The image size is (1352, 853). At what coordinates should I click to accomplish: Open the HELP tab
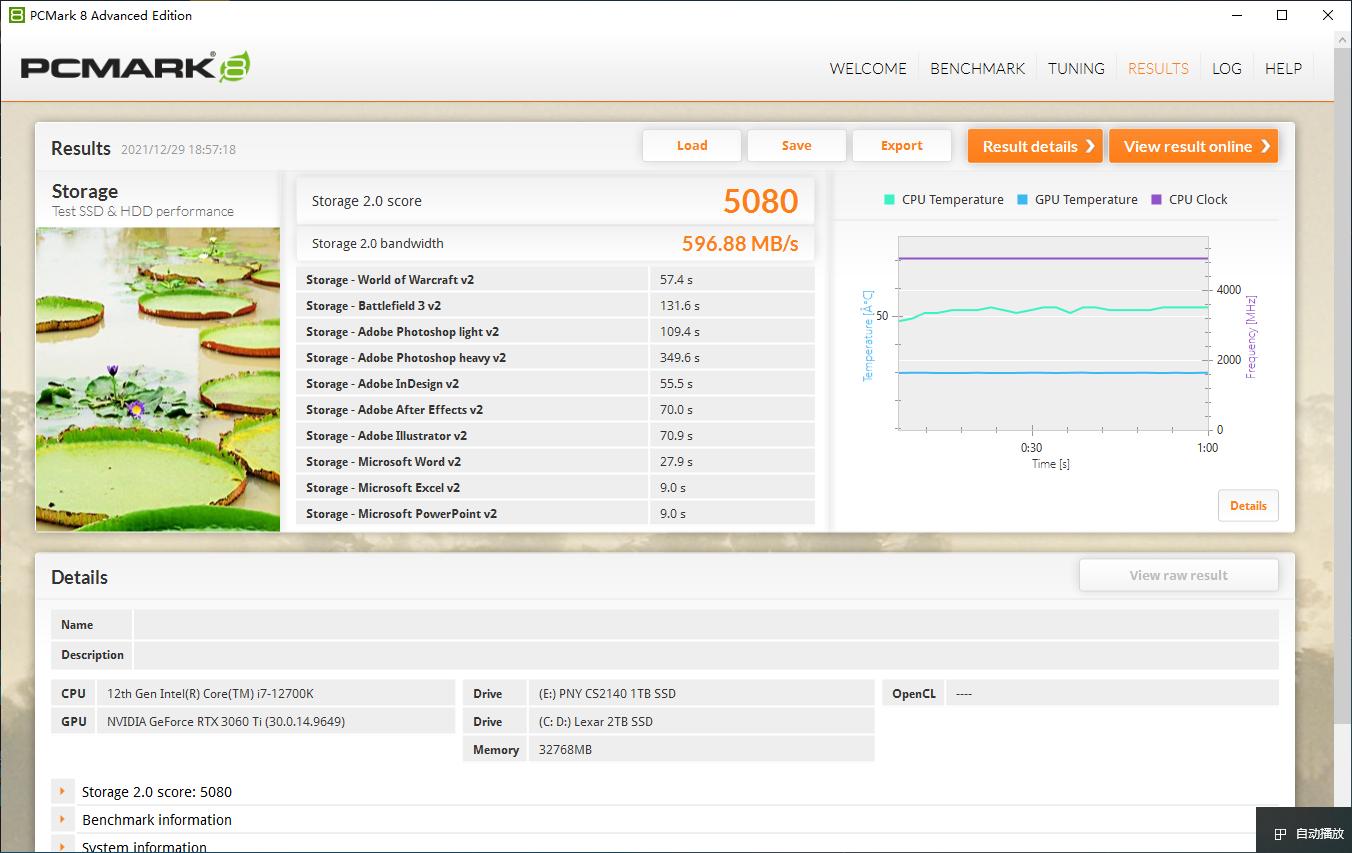1283,69
